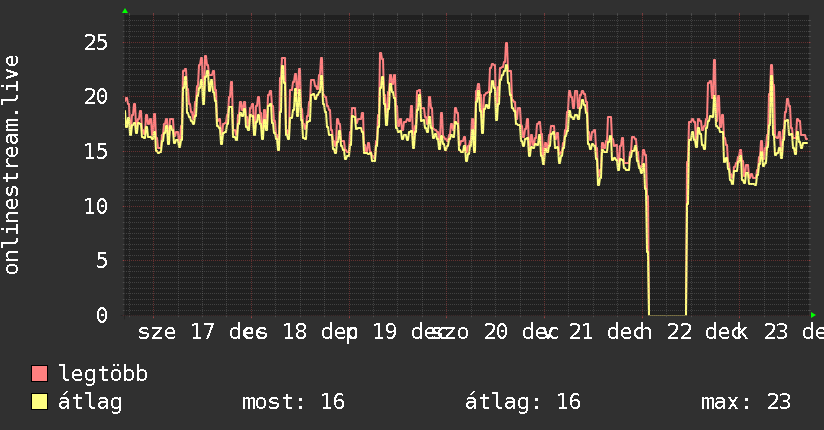The height and width of the screenshot is (430, 824).
Task: Click the 'átlag: 16' statistic value
Action: (523, 402)
